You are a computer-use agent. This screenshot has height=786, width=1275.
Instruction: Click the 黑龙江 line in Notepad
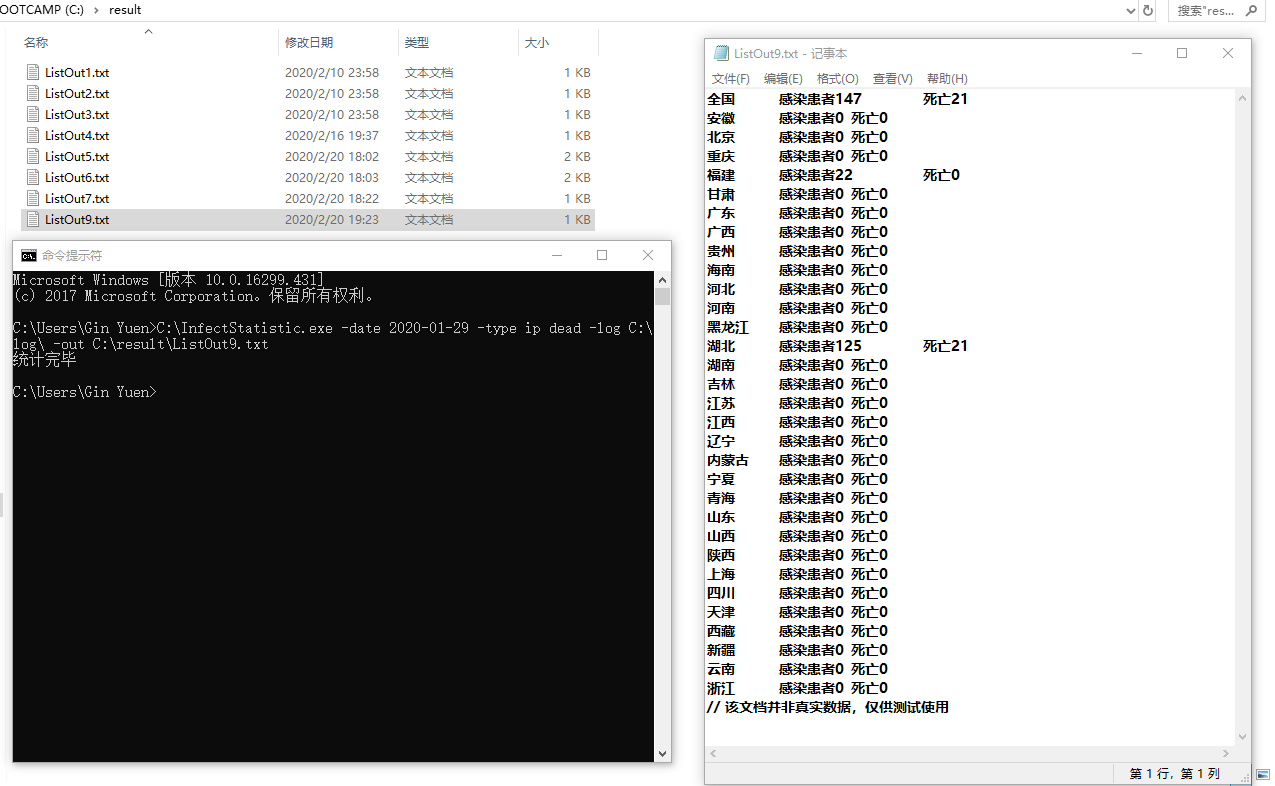[x=797, y=327]
